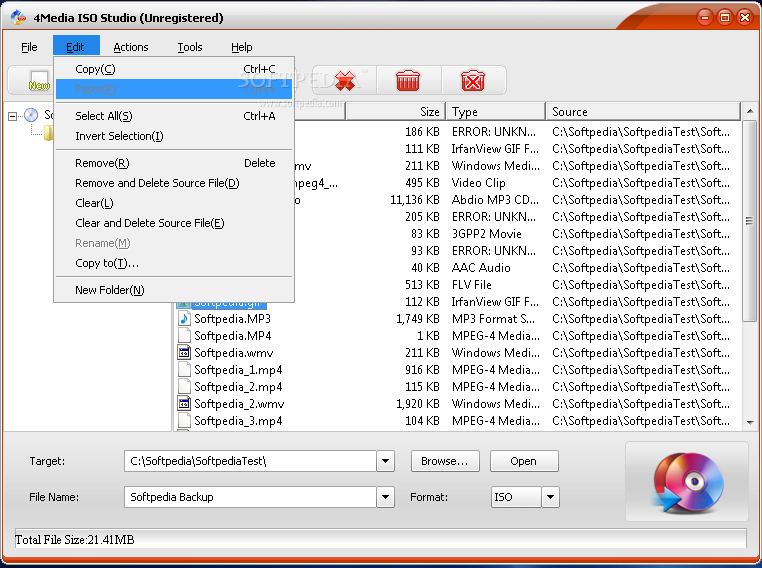Select the Softpedia.wmv file row
Screen dimensions: 762x568
point(457,353)
